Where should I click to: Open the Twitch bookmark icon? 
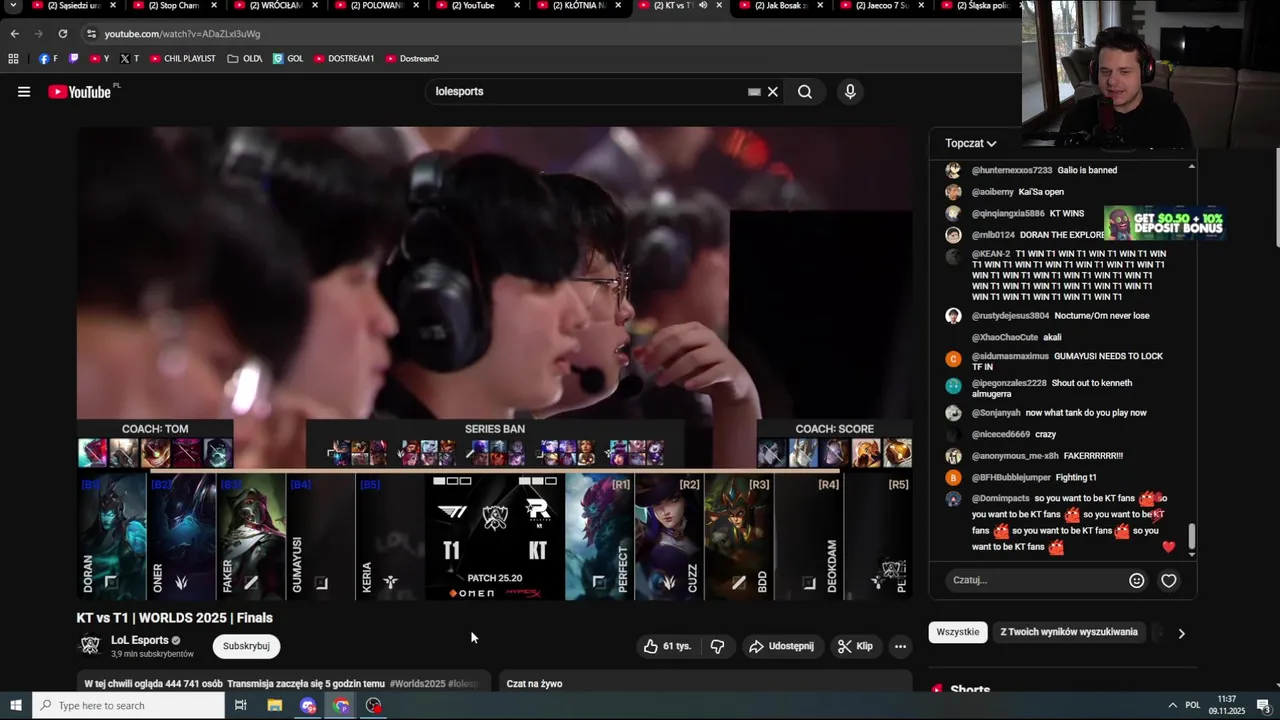[x=73, y=59]
